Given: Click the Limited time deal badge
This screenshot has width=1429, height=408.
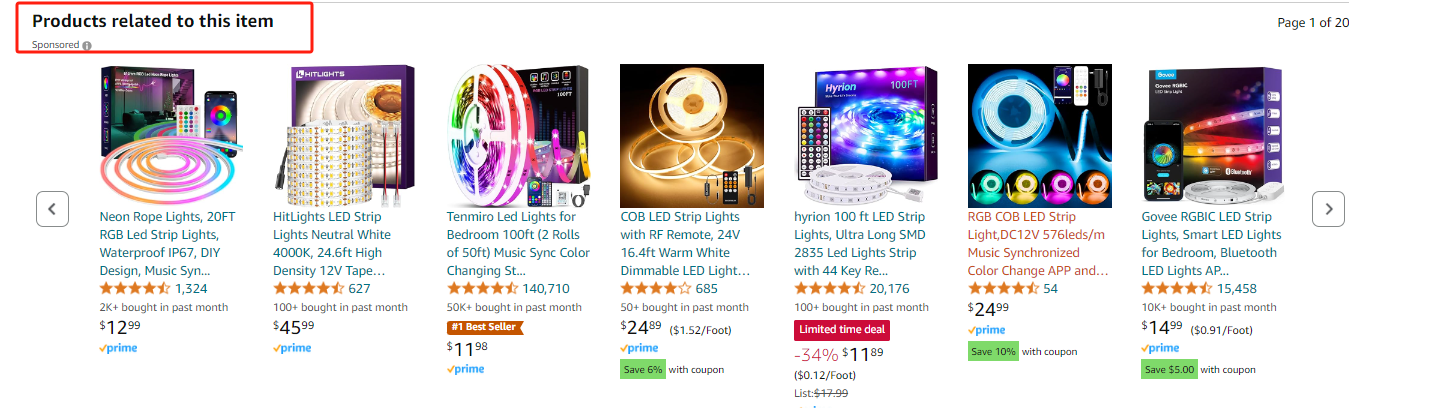Looking at the screenshot, I should tap(841, 330).
